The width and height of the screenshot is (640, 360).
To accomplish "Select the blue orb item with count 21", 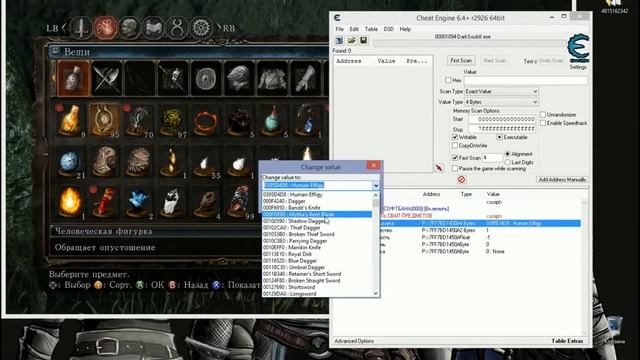I will point(71,162).
